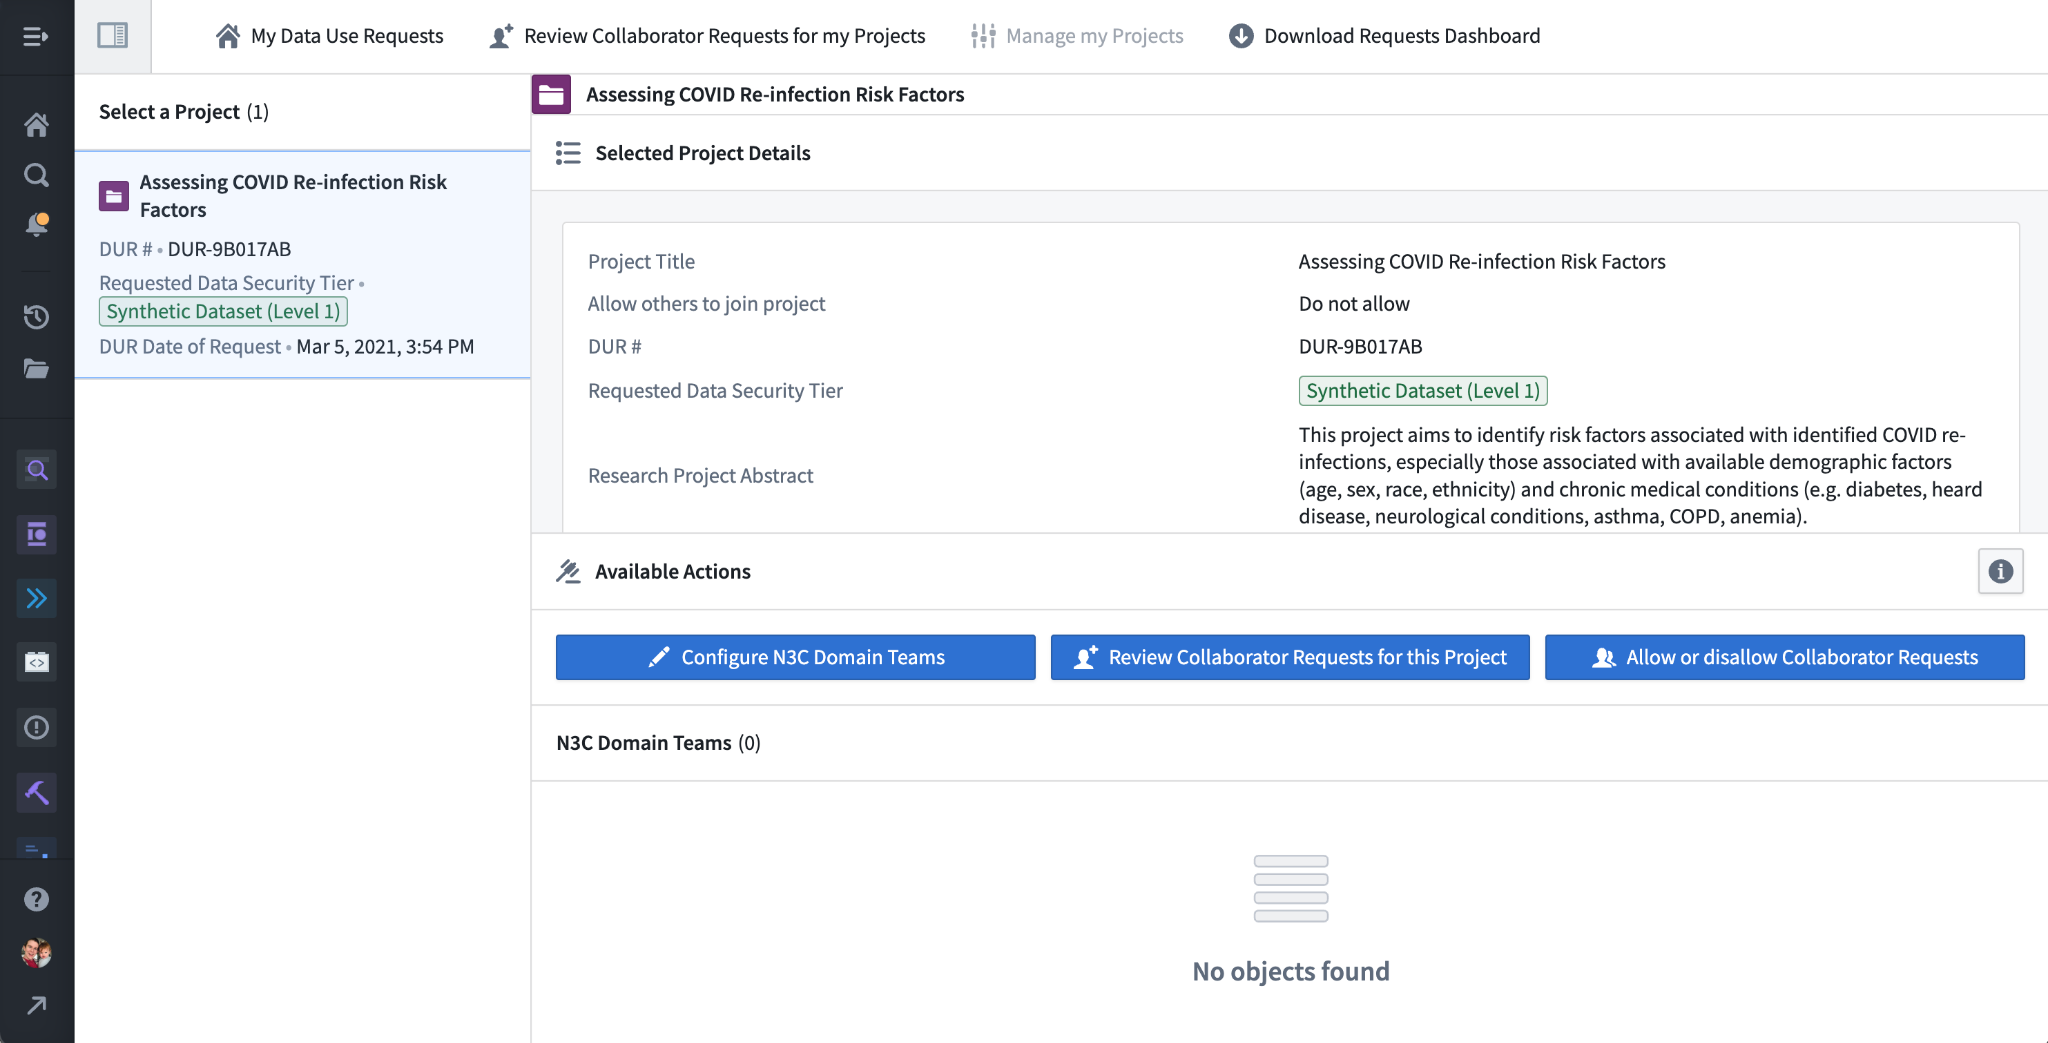Open the issues warning icon
This screenshot has height=1043, width=2048.
point(37,727)
